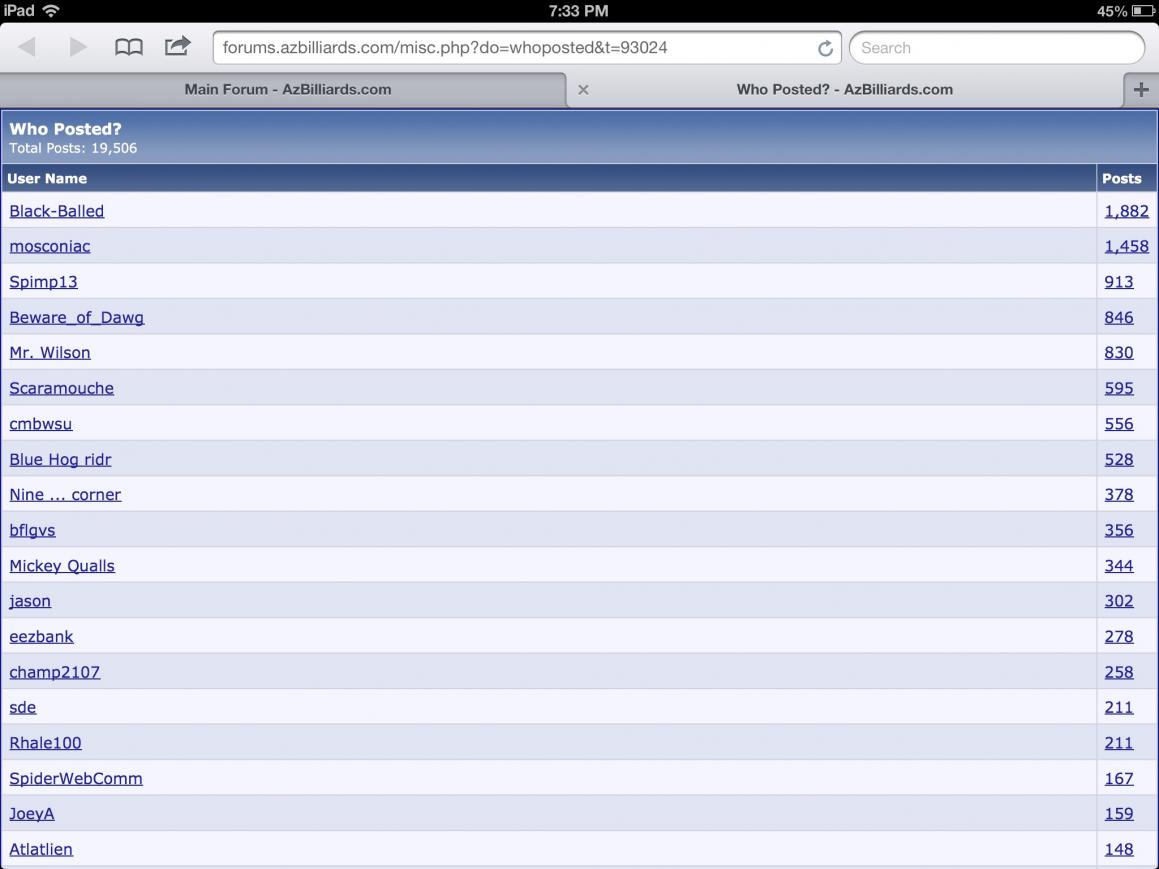This screenshot has height=869, width=1159.
Task: Open mosconiac user profile link
Action: pos(50,246)
